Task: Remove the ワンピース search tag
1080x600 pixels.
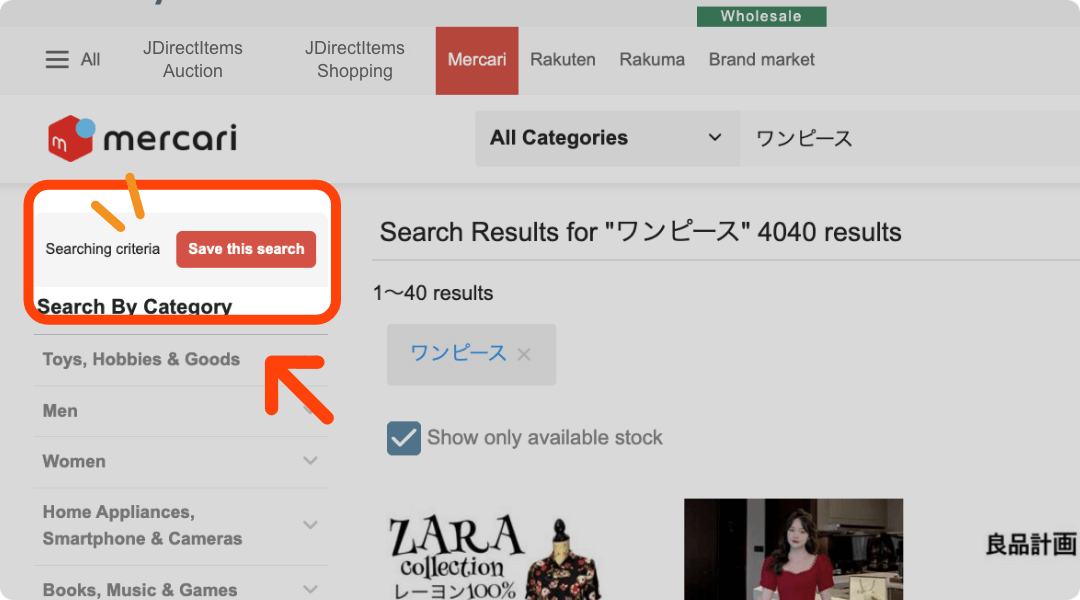Action: pyautogui.click(x=524, y=355)
